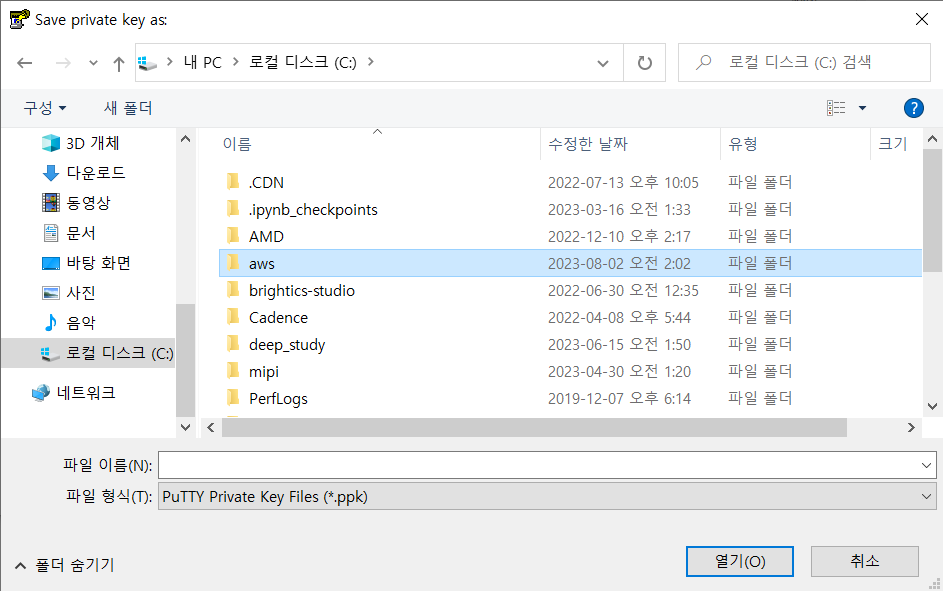Open the '파일 형식(T)' file type dropdown
943x591 pixels.
tap(547, 497)
